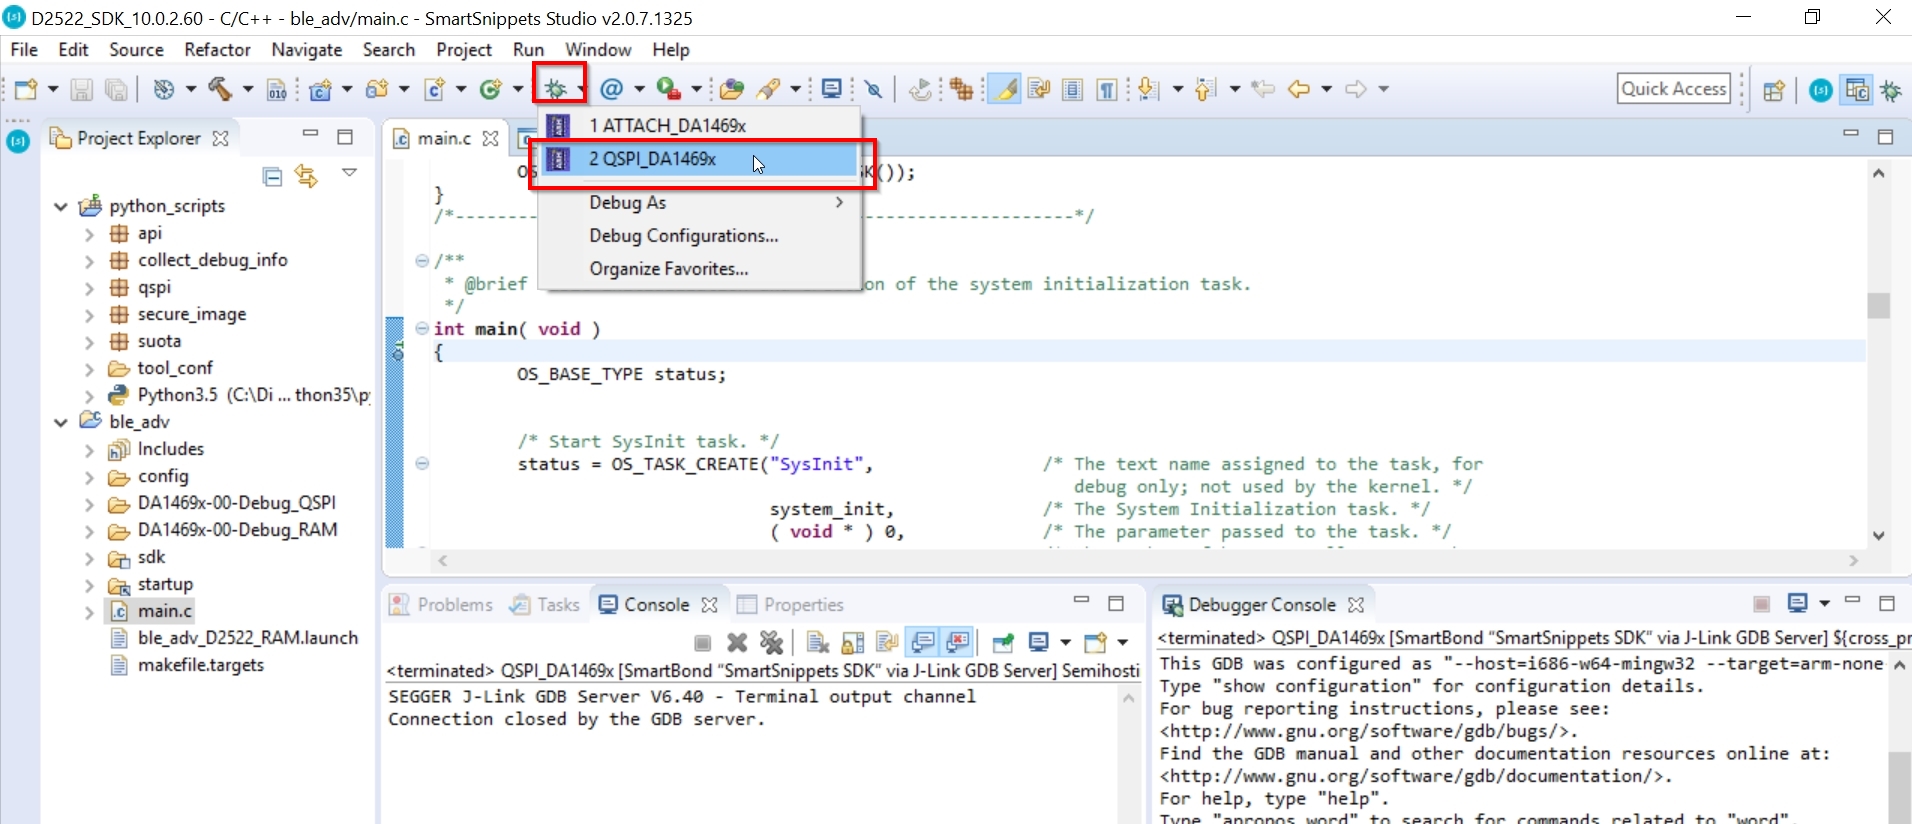Click the New class green C icon
1912x824 pixels.
490,89
